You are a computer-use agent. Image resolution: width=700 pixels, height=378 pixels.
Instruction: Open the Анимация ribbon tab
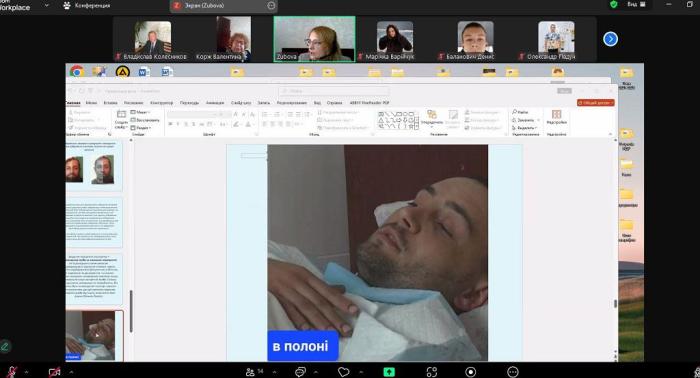pos(215,103)
